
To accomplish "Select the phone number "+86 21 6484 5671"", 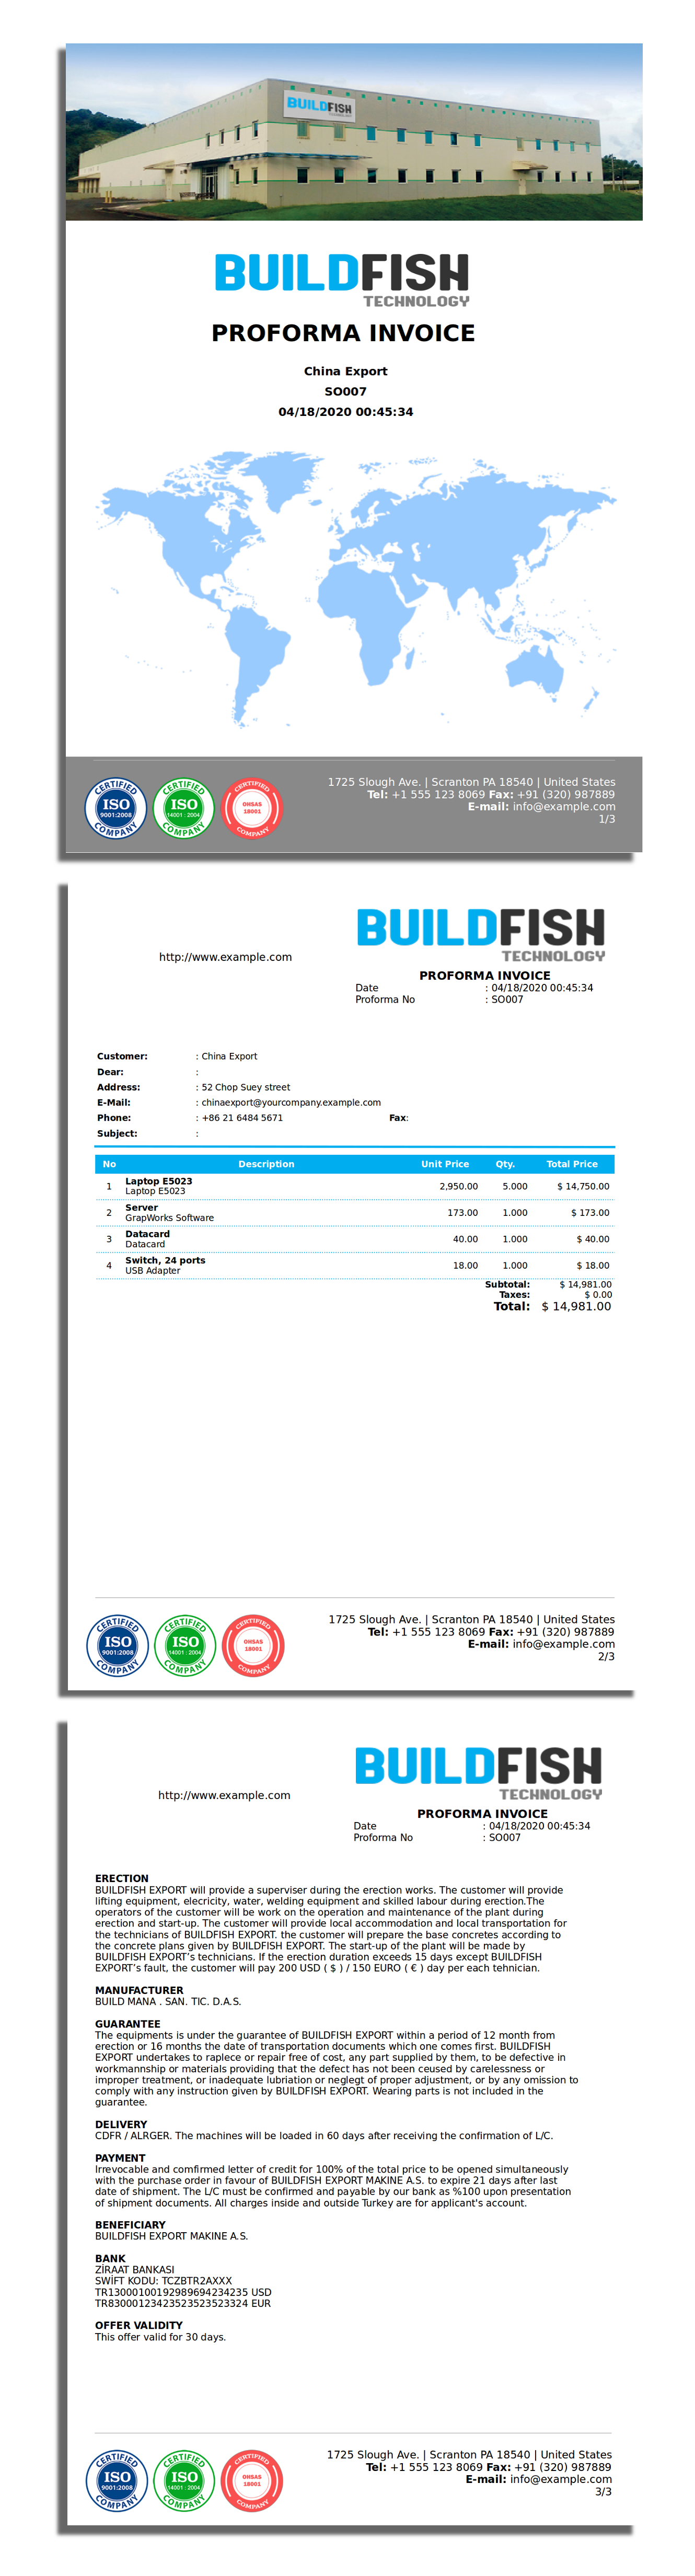I will [242, 1118].
